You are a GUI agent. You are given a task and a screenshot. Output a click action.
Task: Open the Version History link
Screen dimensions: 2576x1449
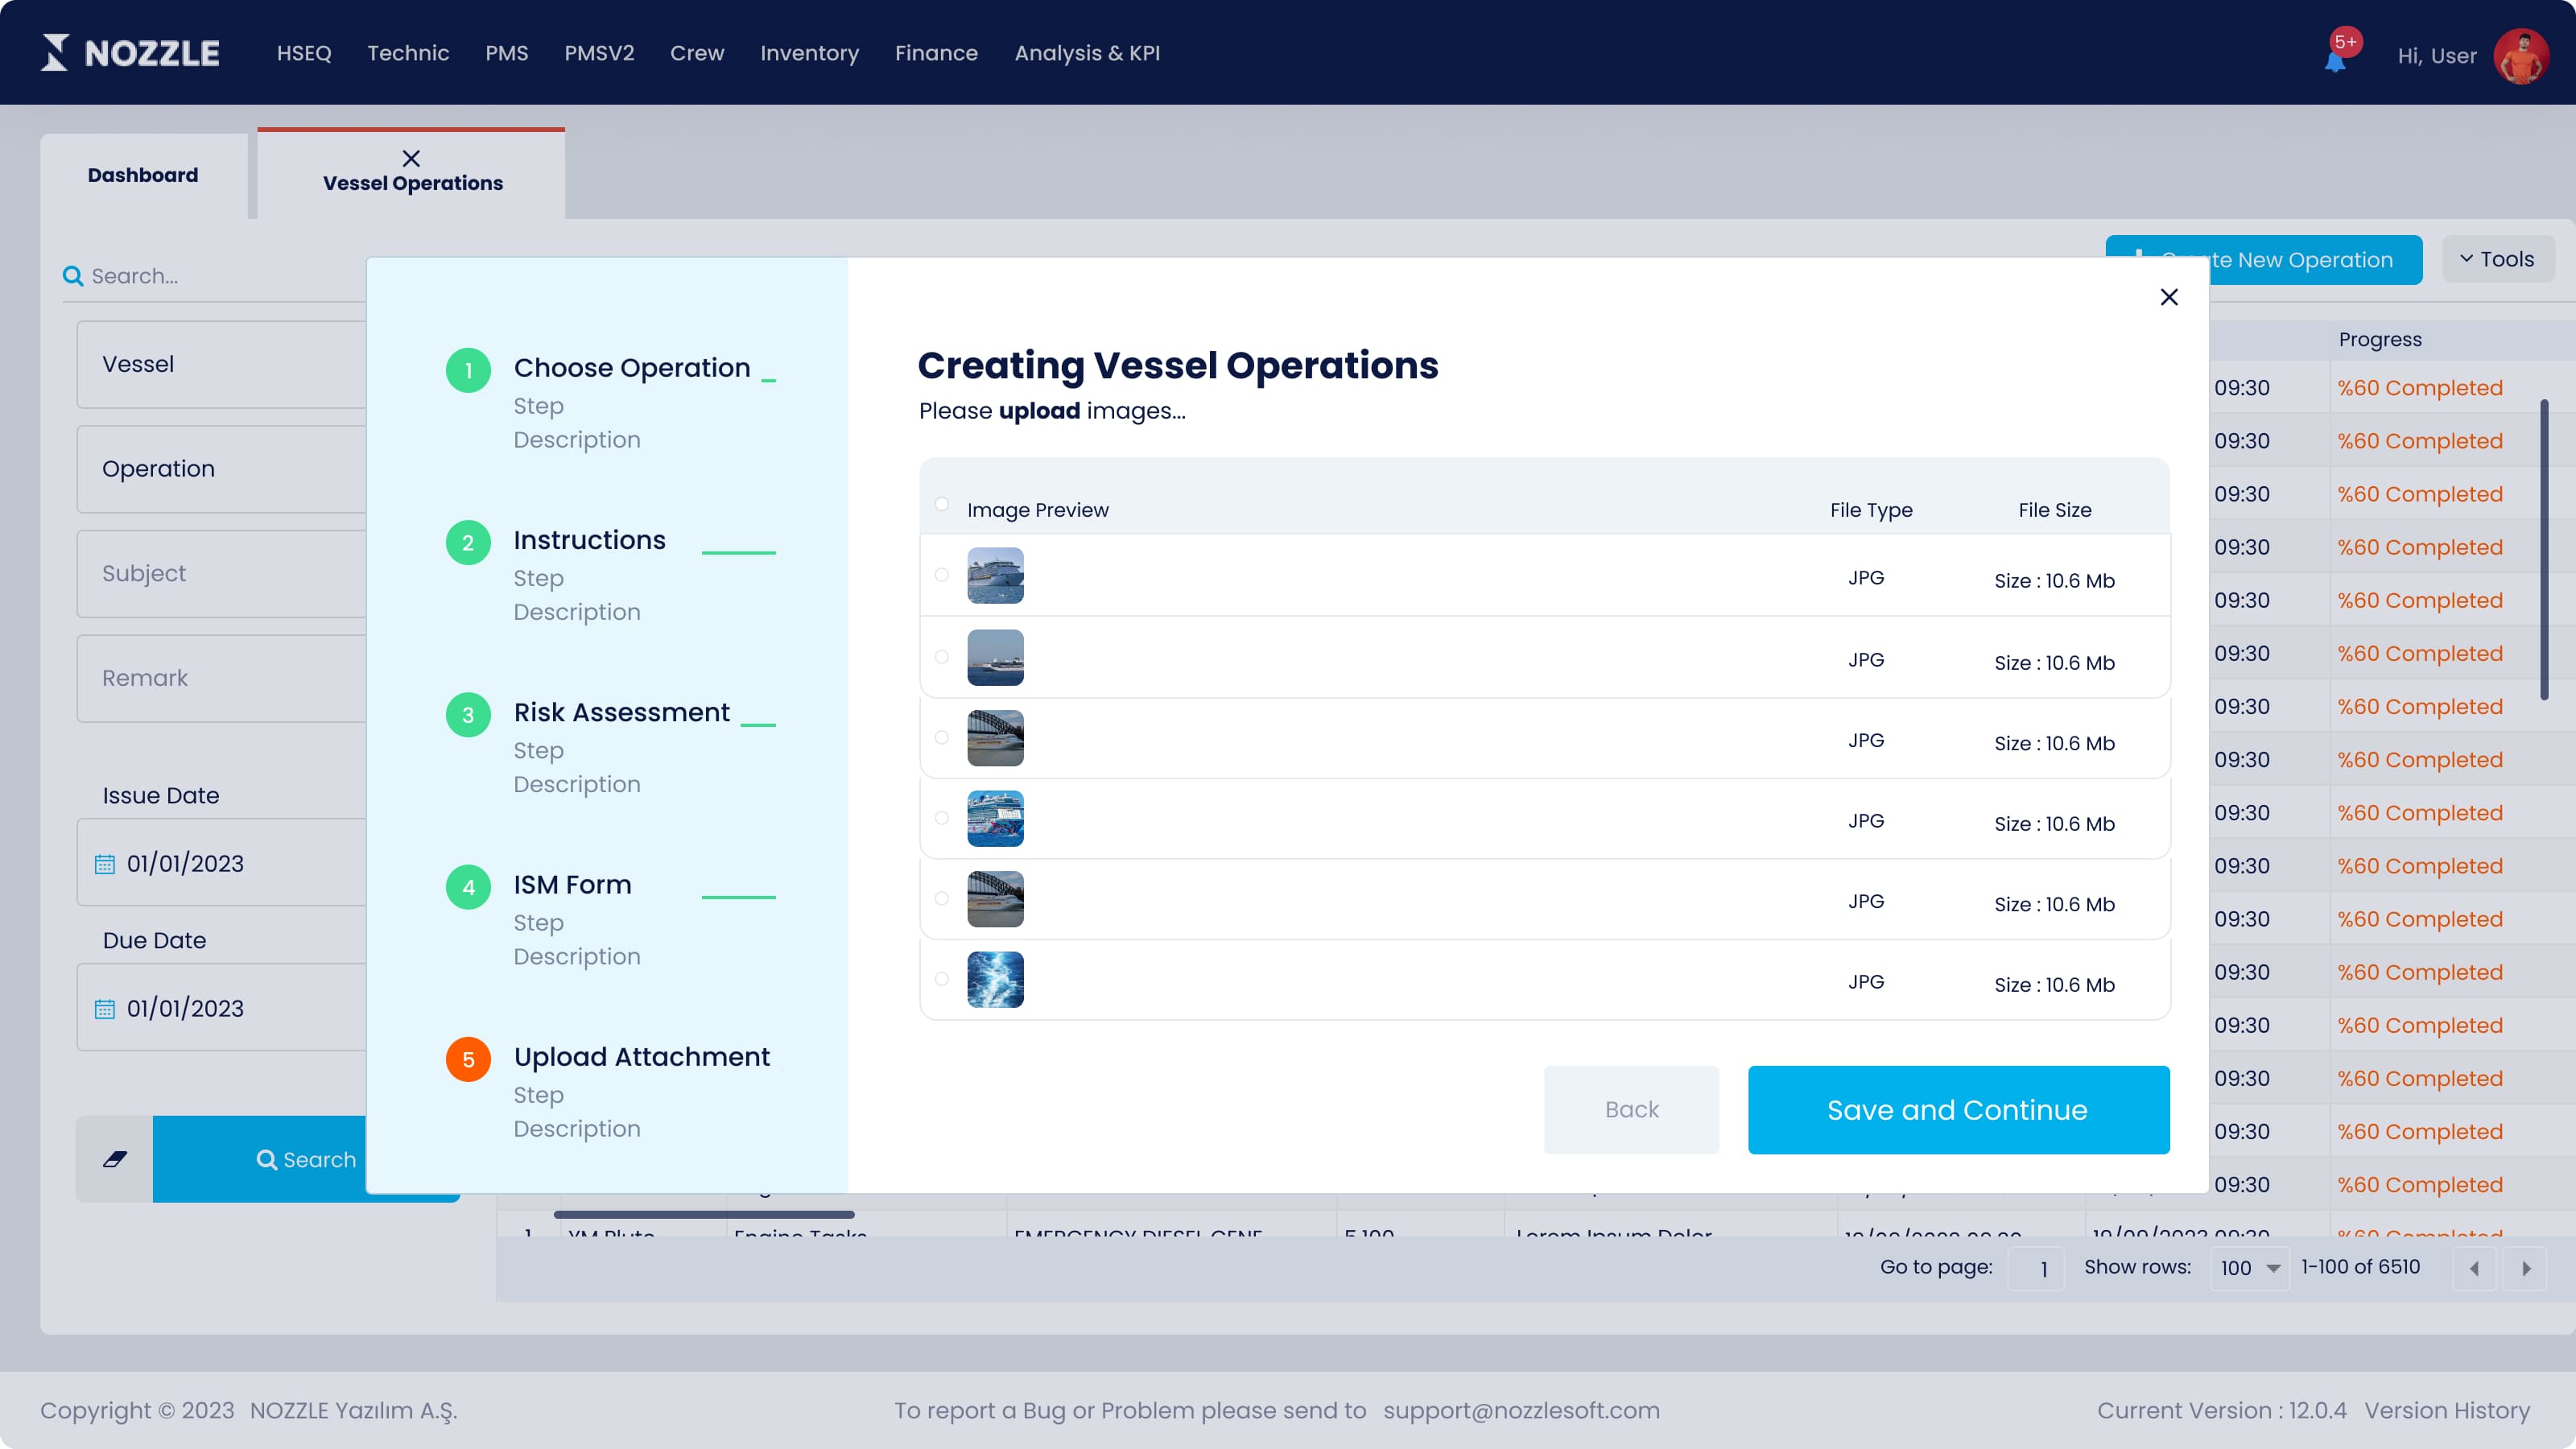(x=2447, y=1411)
